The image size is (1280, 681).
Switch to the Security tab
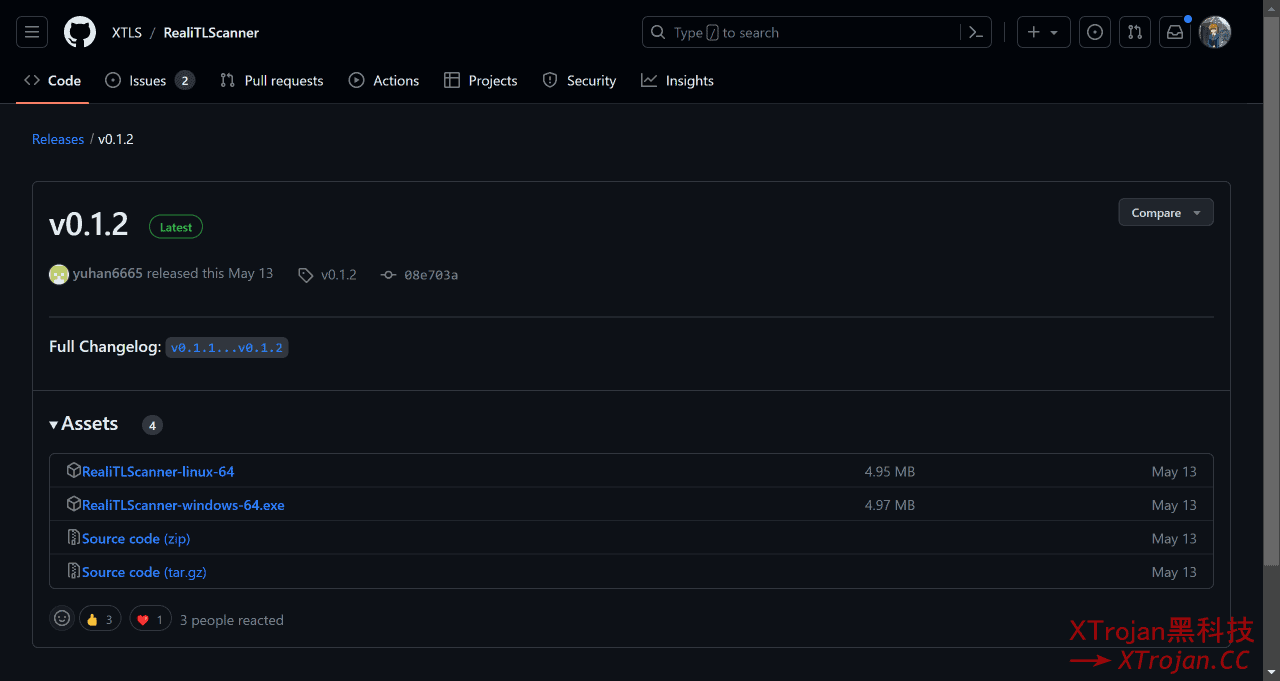[x=579, y=80]
